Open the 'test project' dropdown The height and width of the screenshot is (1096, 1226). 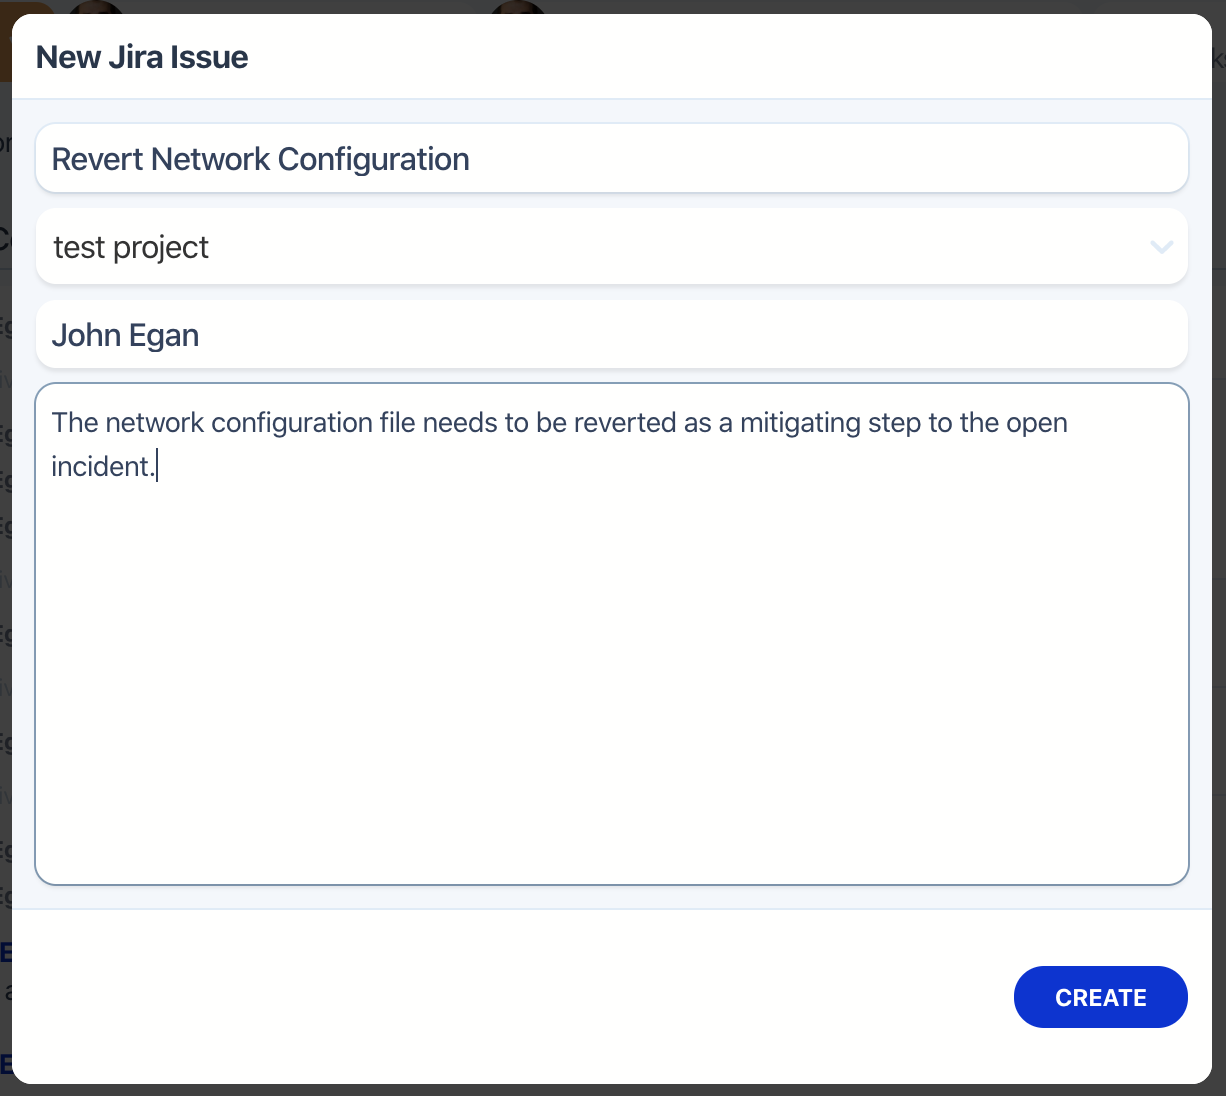[x=611, y=246]
